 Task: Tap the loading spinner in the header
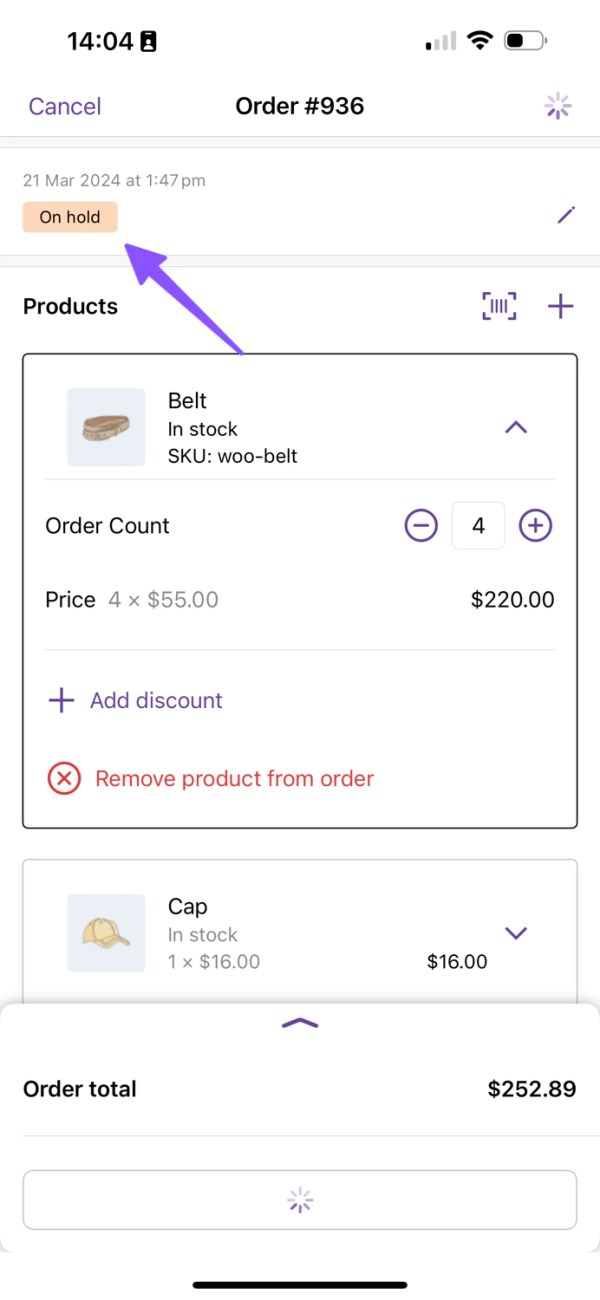(558, 106)
